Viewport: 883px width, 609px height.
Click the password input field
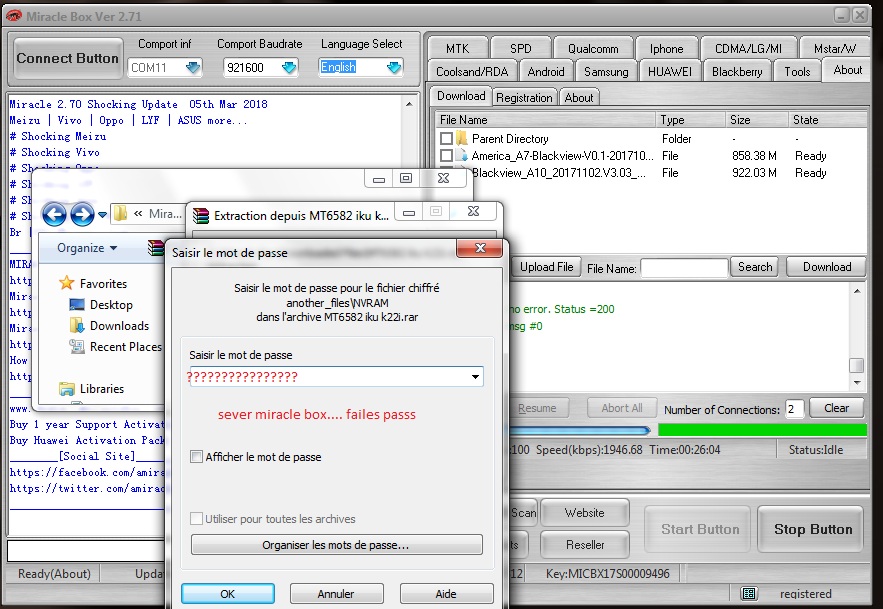point(336,376)
